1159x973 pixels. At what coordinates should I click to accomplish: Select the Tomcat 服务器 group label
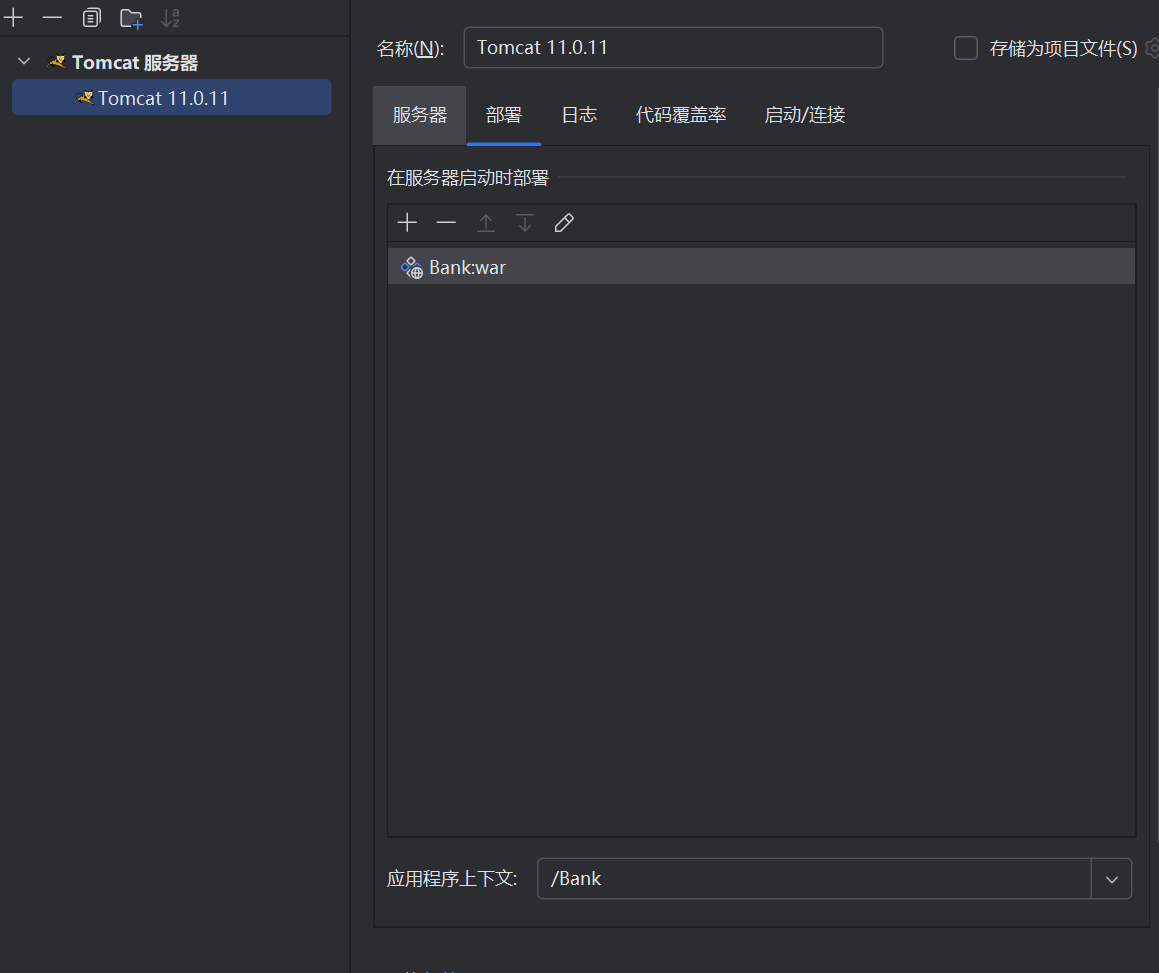(x=135, y=63)
